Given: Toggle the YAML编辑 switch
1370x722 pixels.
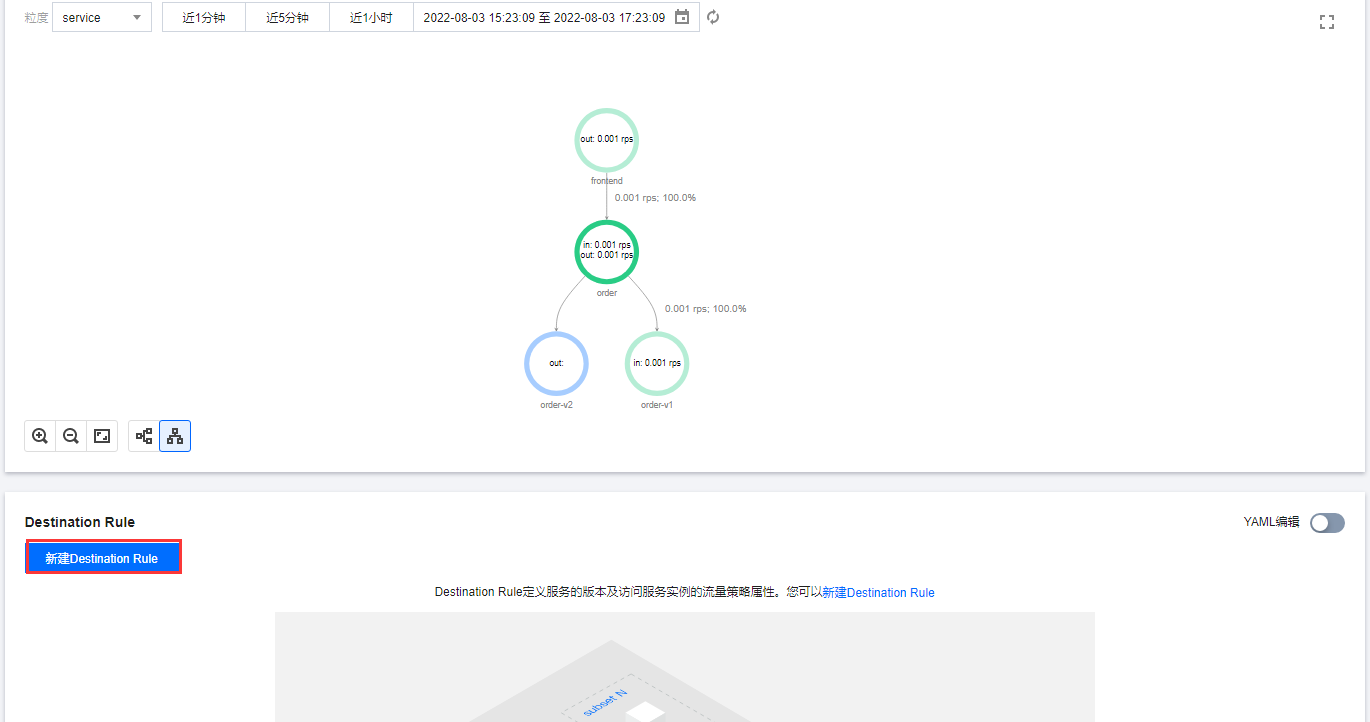Looking at the screenshot, I should (x=1327, y=522).
